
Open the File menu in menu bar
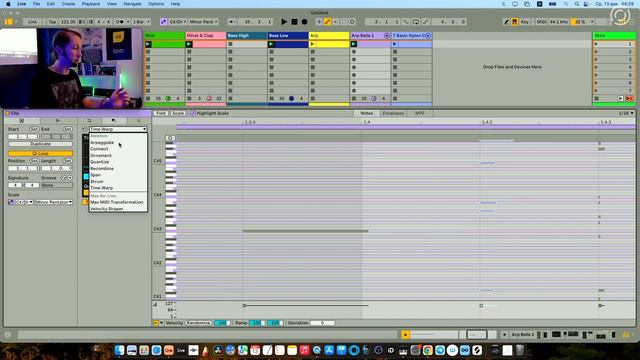point(36,4)
